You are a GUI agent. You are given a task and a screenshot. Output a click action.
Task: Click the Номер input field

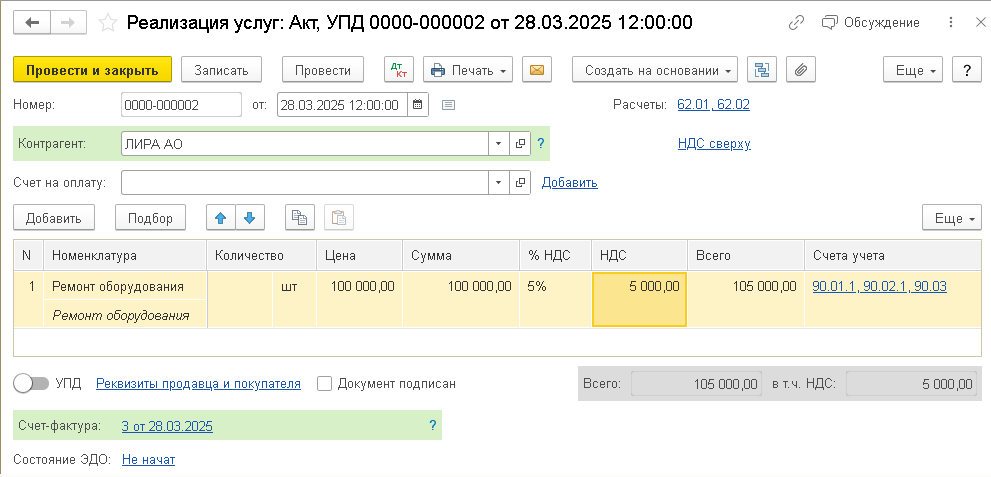pyautogui.click(x=180, y=104)
